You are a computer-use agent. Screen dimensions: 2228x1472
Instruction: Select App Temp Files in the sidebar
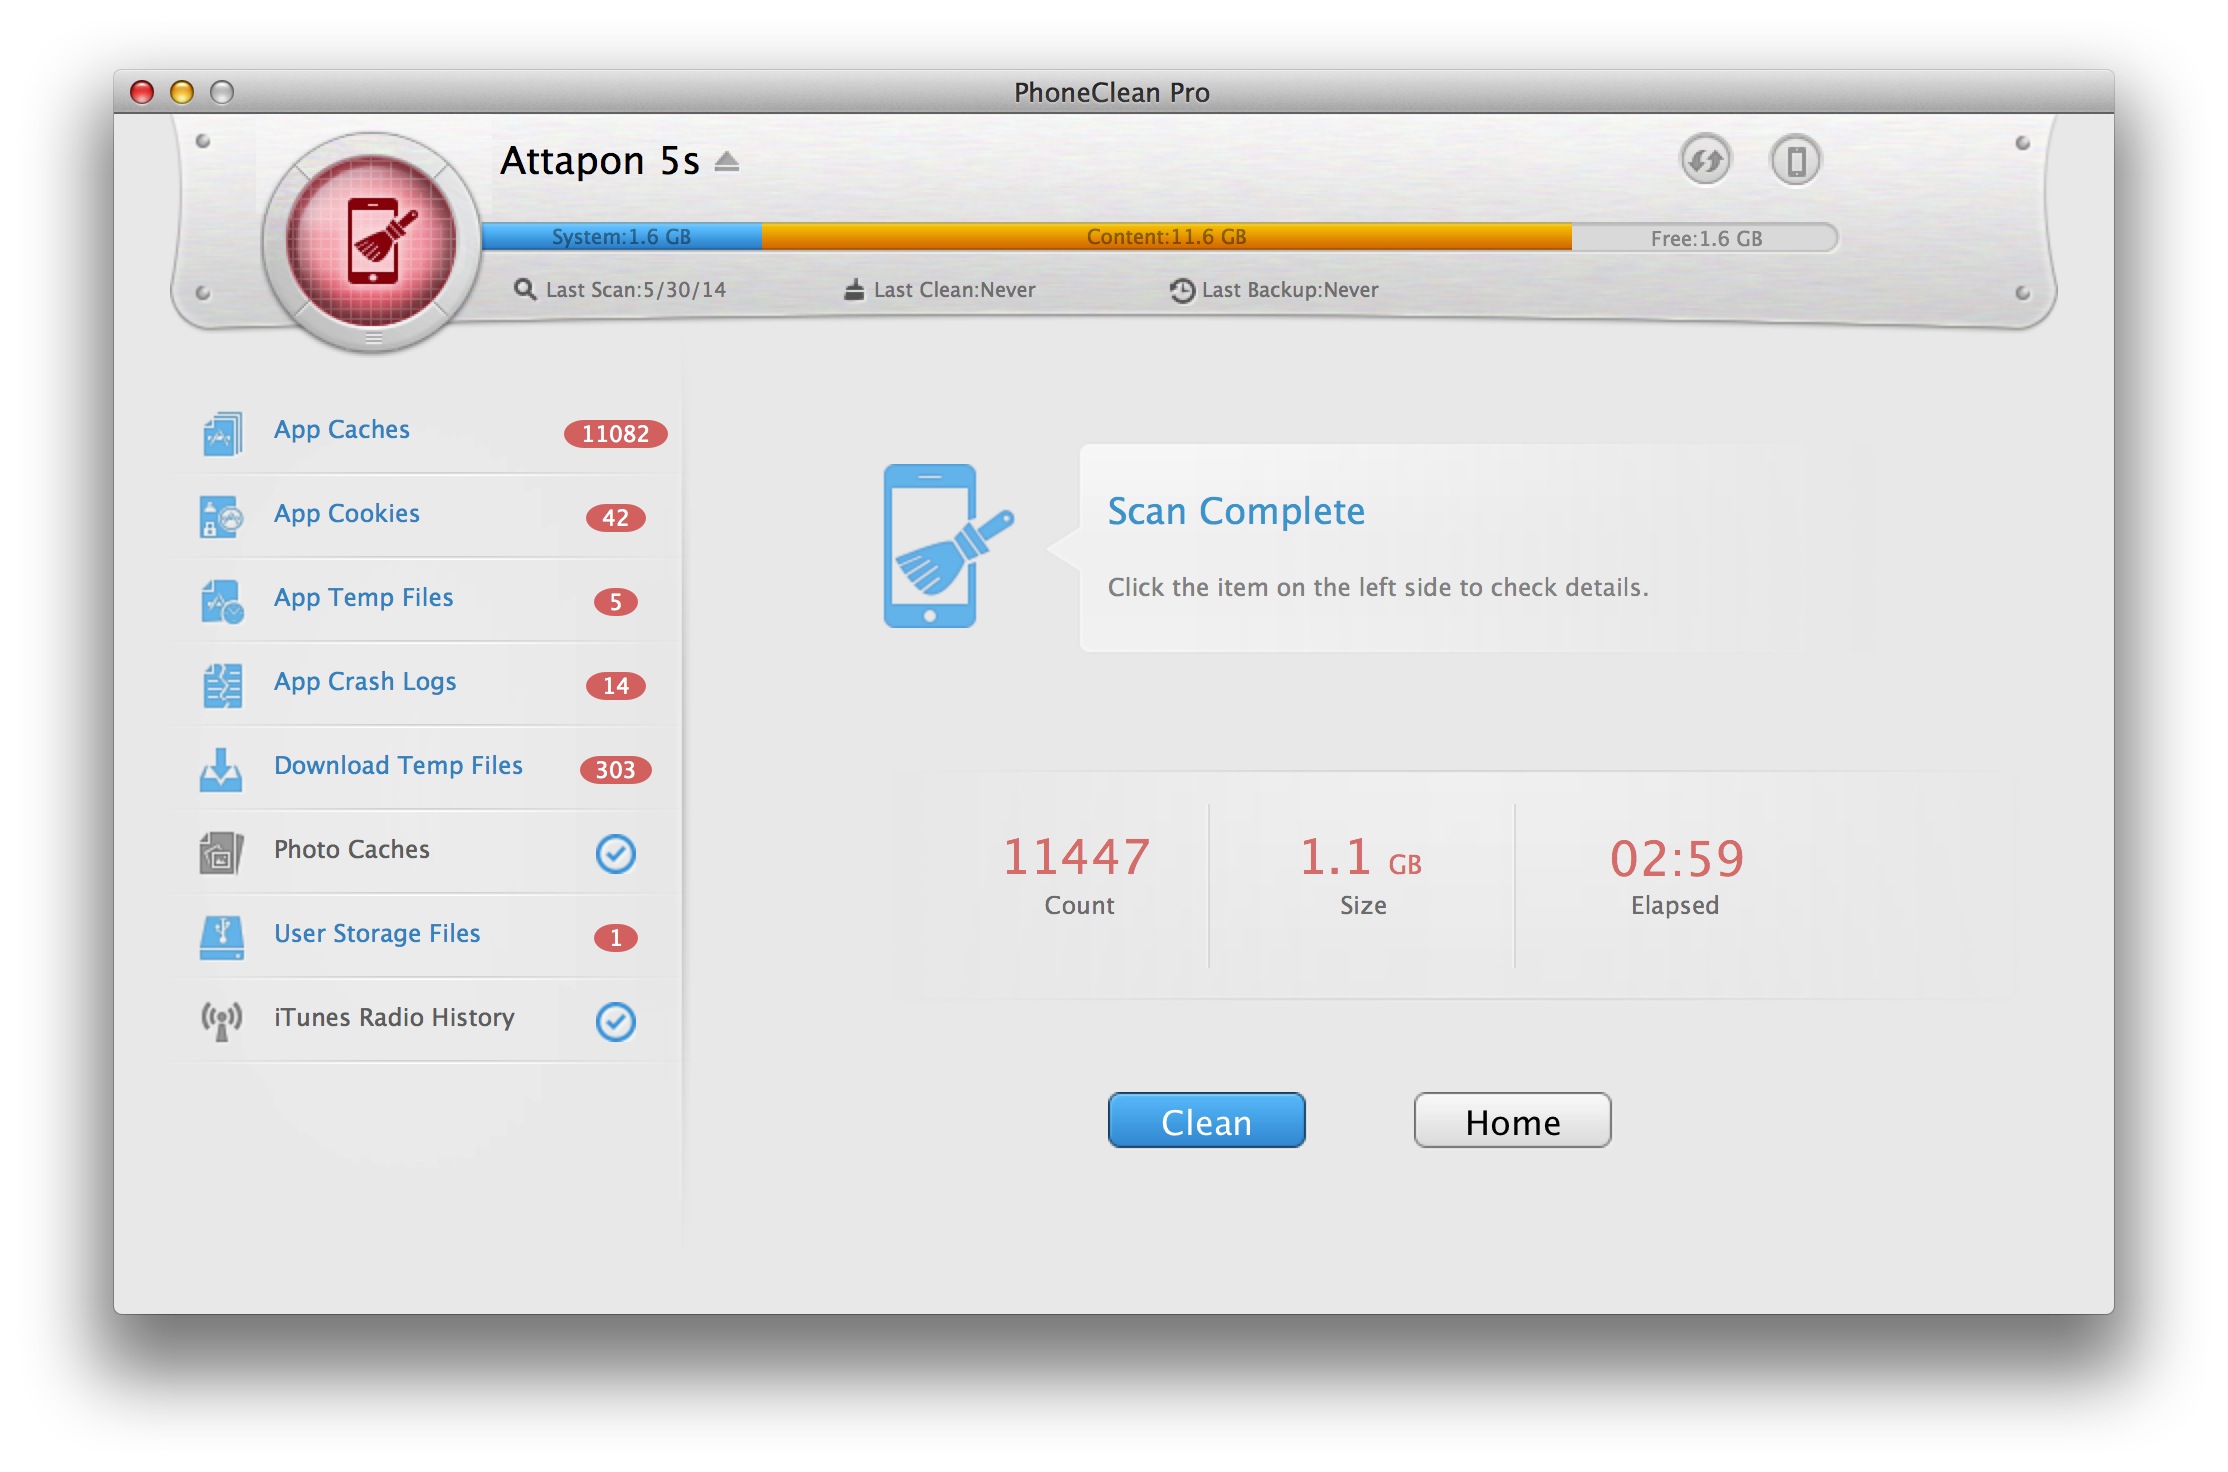pyautogui.click(x=363, y=597)
